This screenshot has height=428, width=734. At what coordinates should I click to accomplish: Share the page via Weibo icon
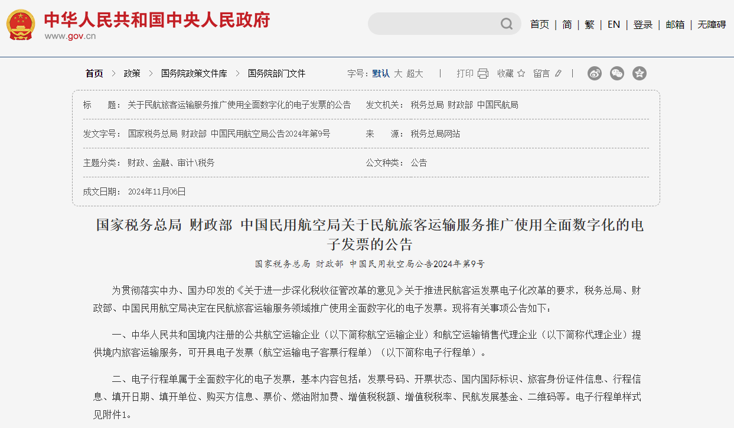pos(595,73)
